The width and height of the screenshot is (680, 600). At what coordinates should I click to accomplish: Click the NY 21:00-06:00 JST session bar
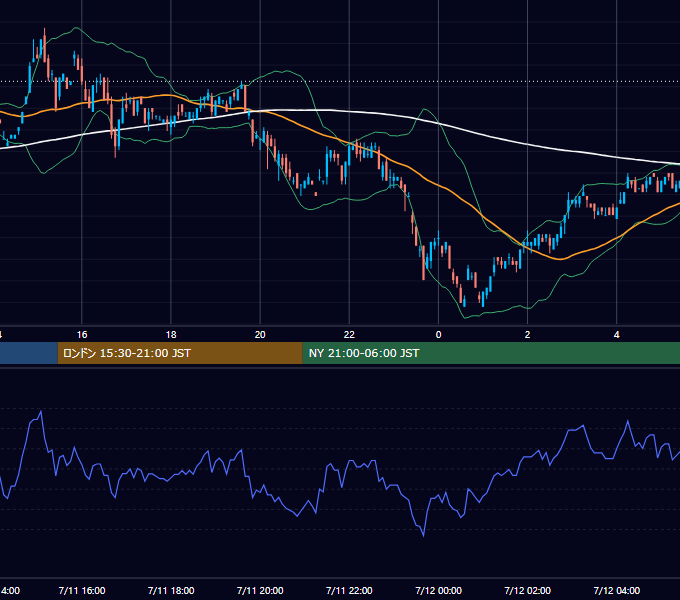click(x=491, y=353)
